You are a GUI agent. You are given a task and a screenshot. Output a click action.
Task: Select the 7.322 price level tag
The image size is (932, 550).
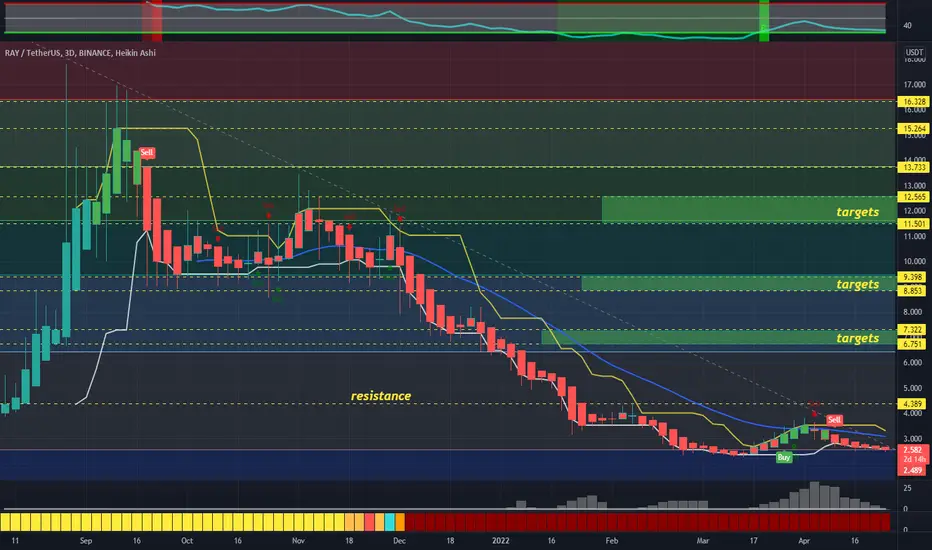(914, 329)
